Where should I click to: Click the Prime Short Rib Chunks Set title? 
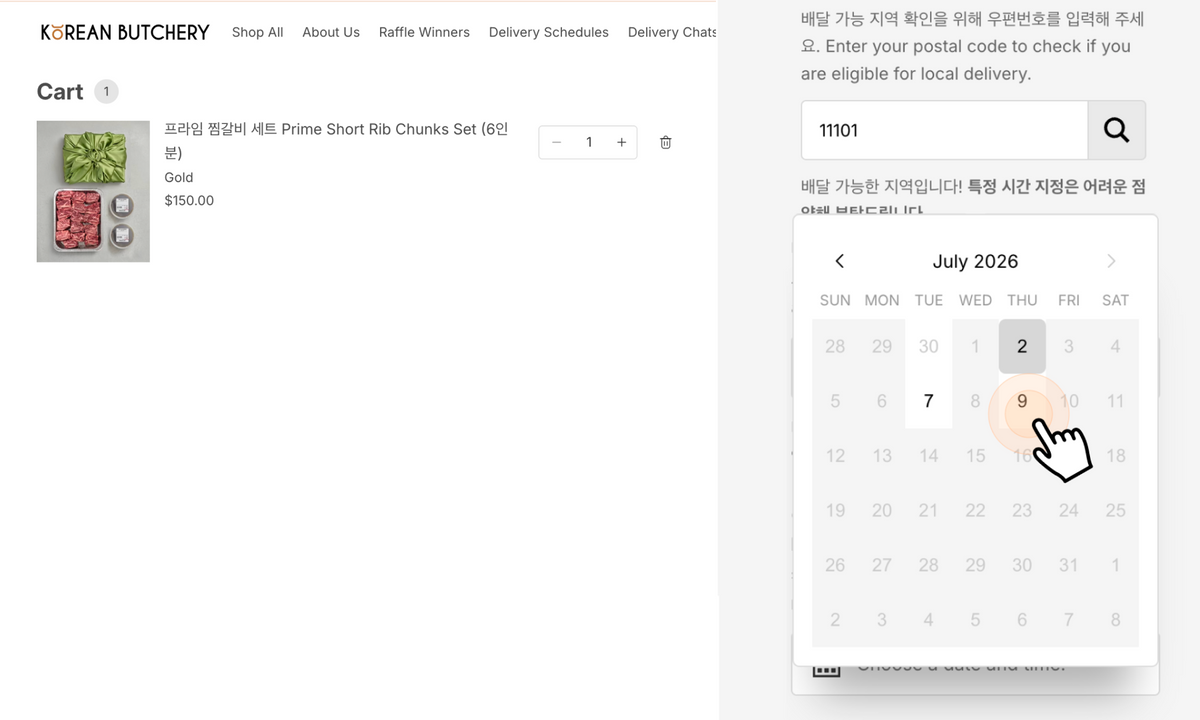(336, 141)
